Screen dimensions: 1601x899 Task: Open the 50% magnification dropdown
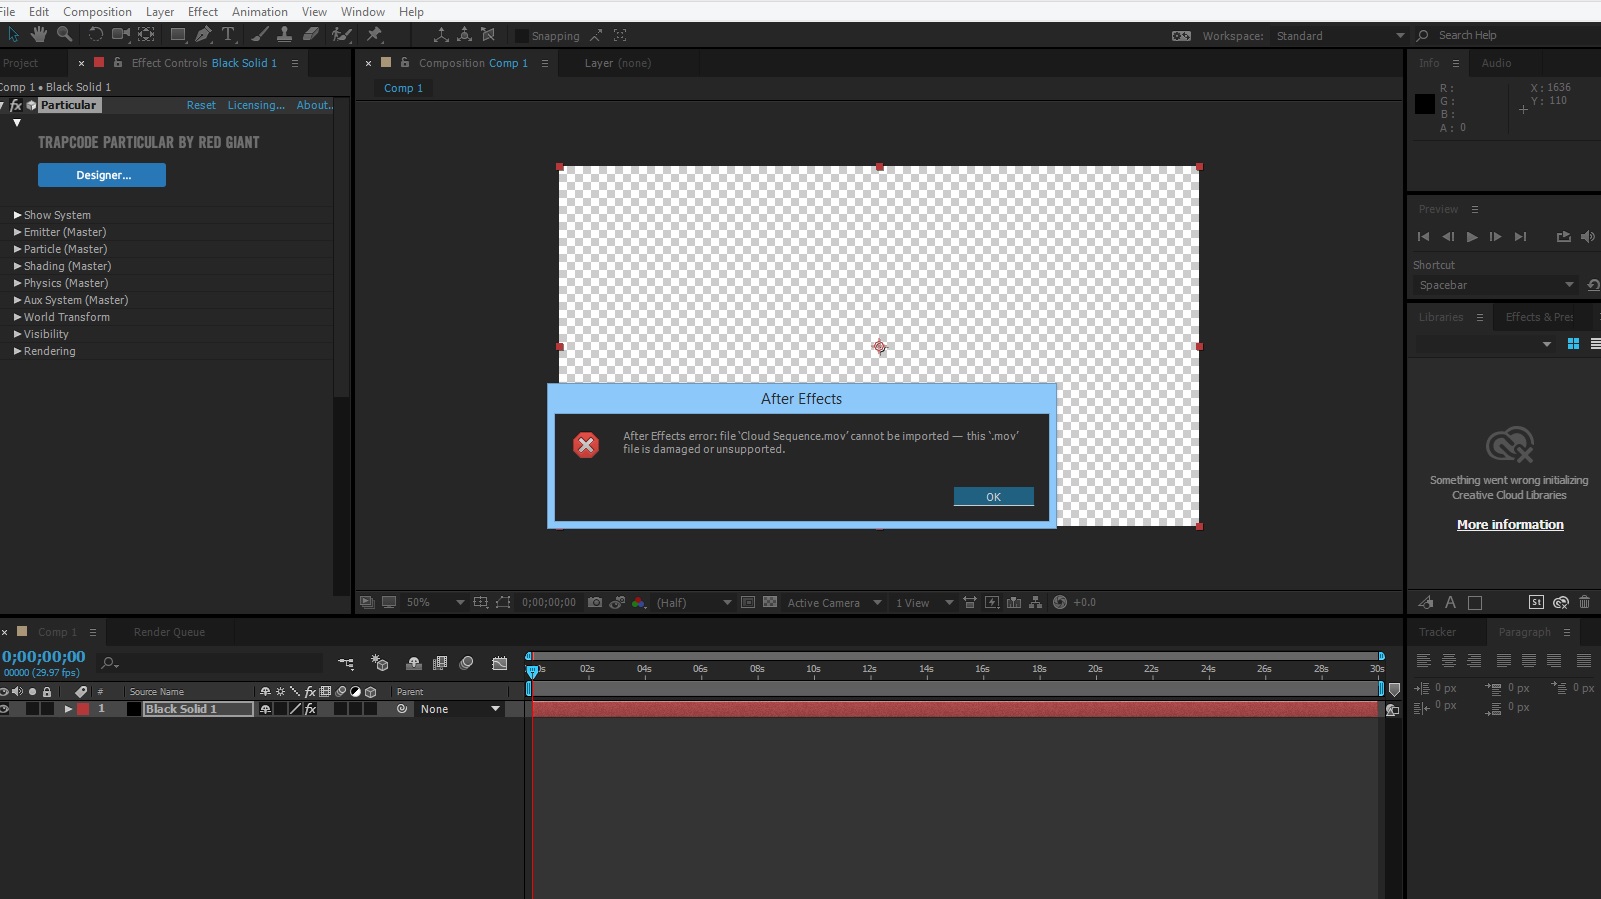(x=434, y=603)
